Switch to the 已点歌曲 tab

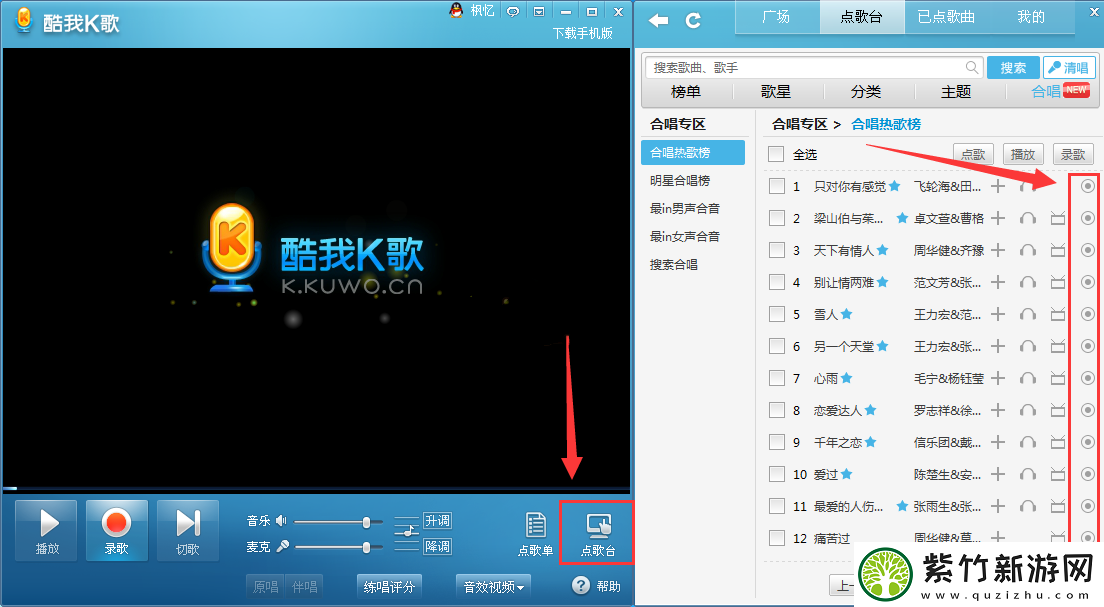click(946, 17)
